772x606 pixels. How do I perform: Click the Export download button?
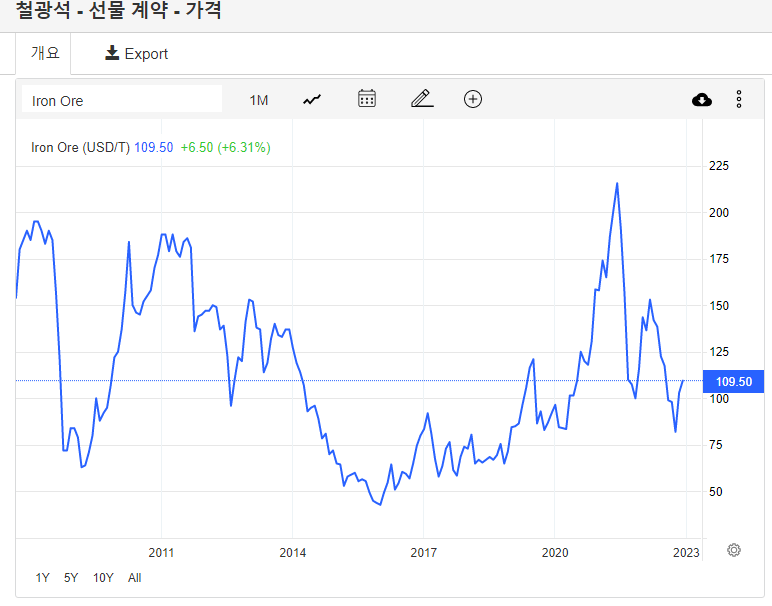(x=136, y=53)
